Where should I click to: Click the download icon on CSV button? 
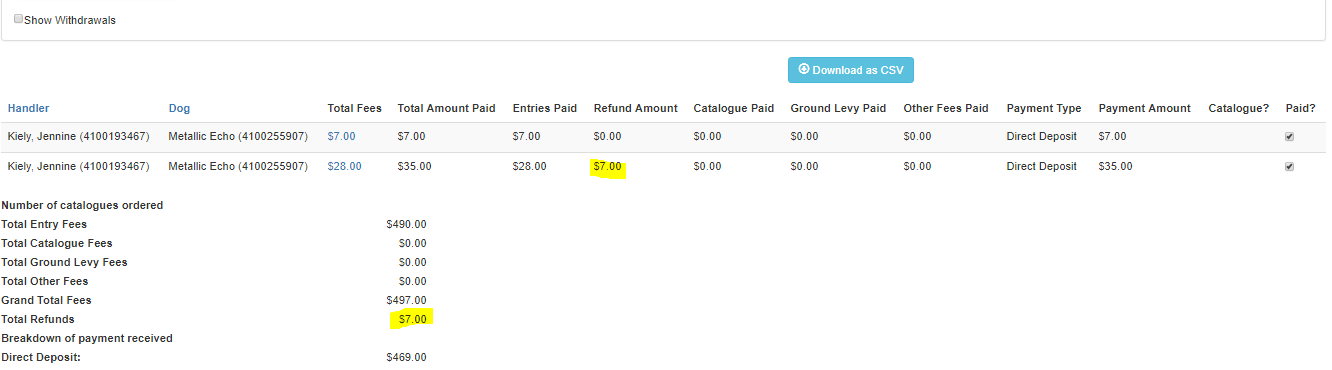click(x=804, y=70)
